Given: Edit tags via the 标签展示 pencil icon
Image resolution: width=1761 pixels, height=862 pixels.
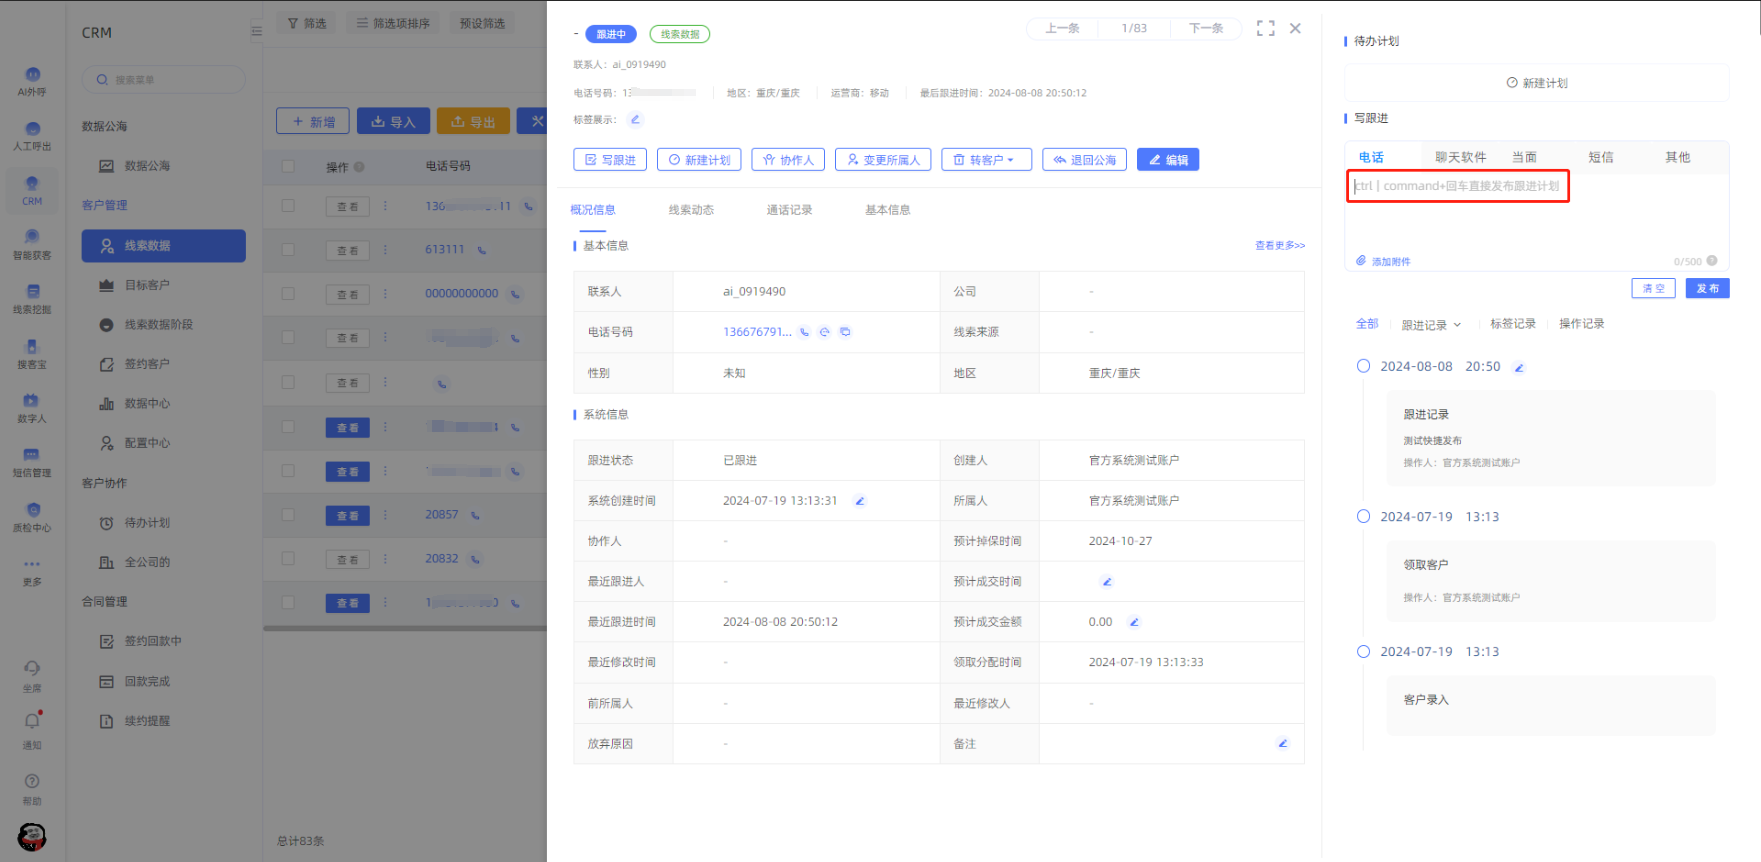Looking at the screenshot, I should pos(635,120).
